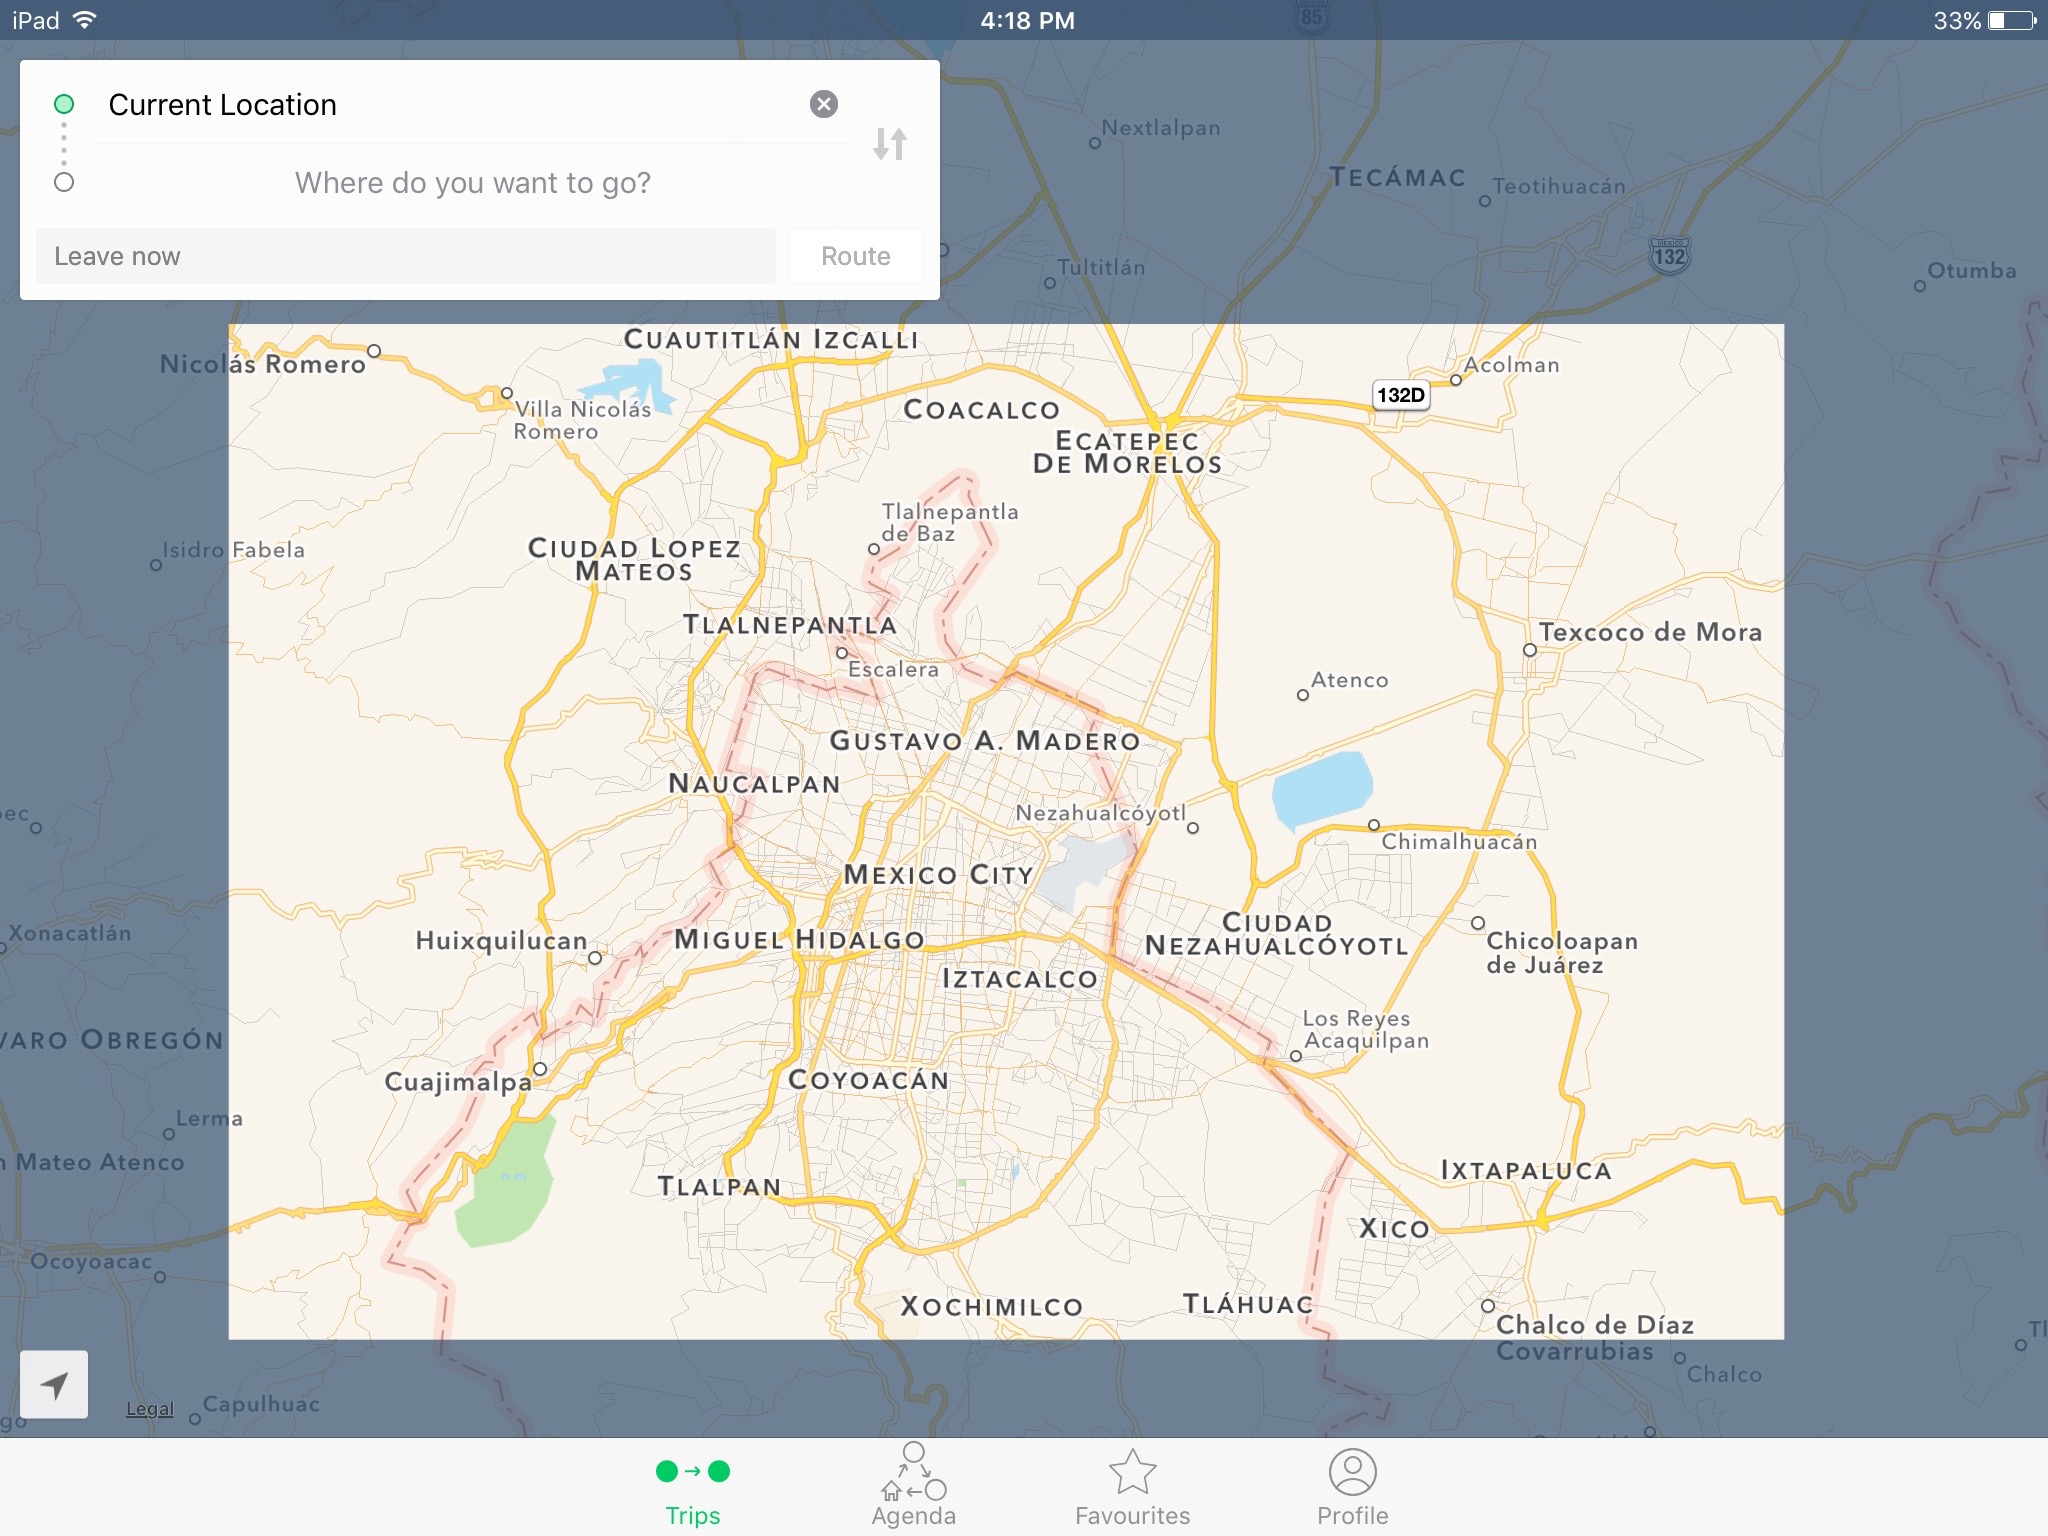Screen dimensions: 2048x1536
Task: Enter destination in Where do you want to go
Action: point(472,183)
